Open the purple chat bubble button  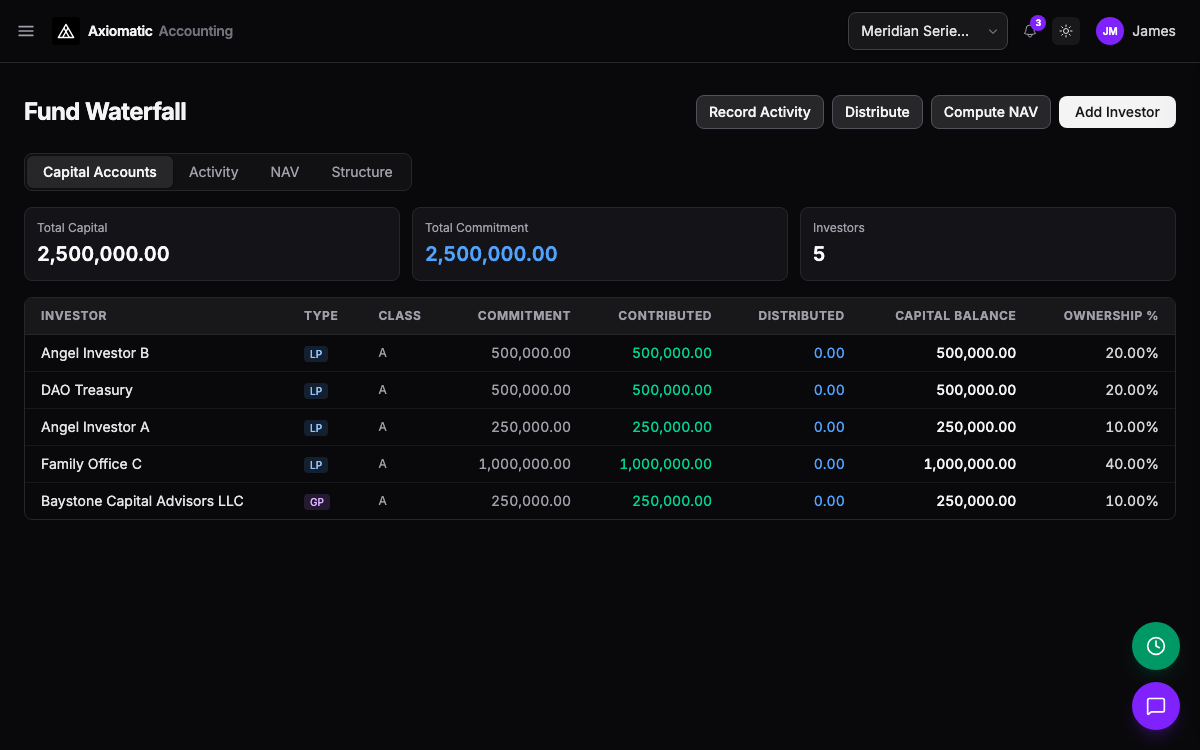click(1156, 706)
